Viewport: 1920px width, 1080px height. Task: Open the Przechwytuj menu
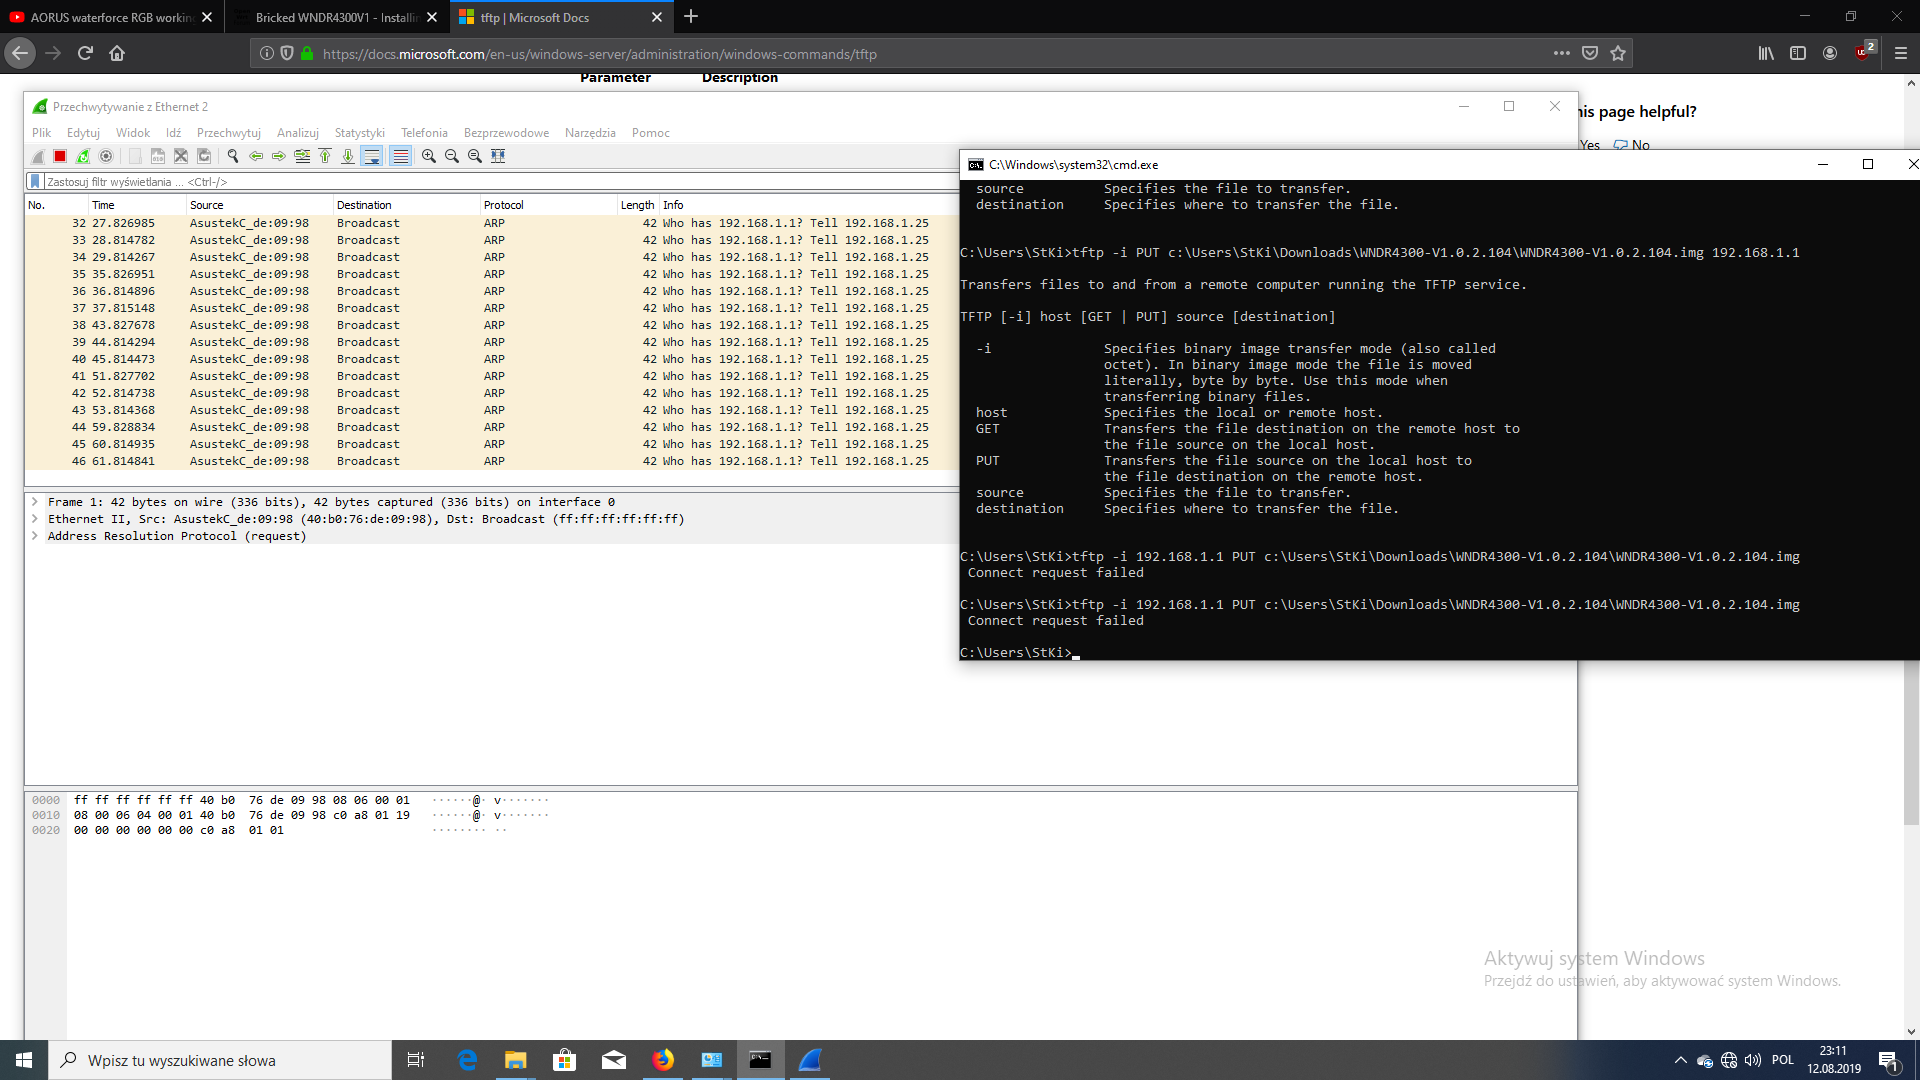coord(229,133)
